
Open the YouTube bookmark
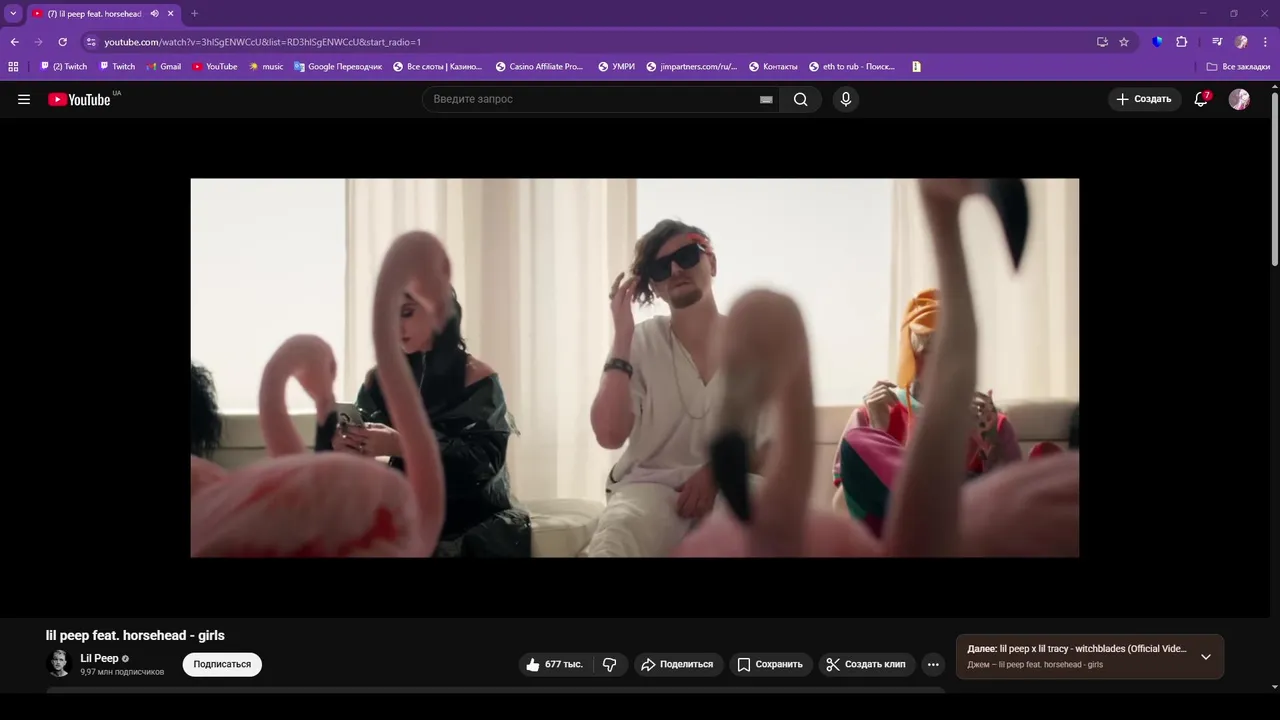coord(215,67)
